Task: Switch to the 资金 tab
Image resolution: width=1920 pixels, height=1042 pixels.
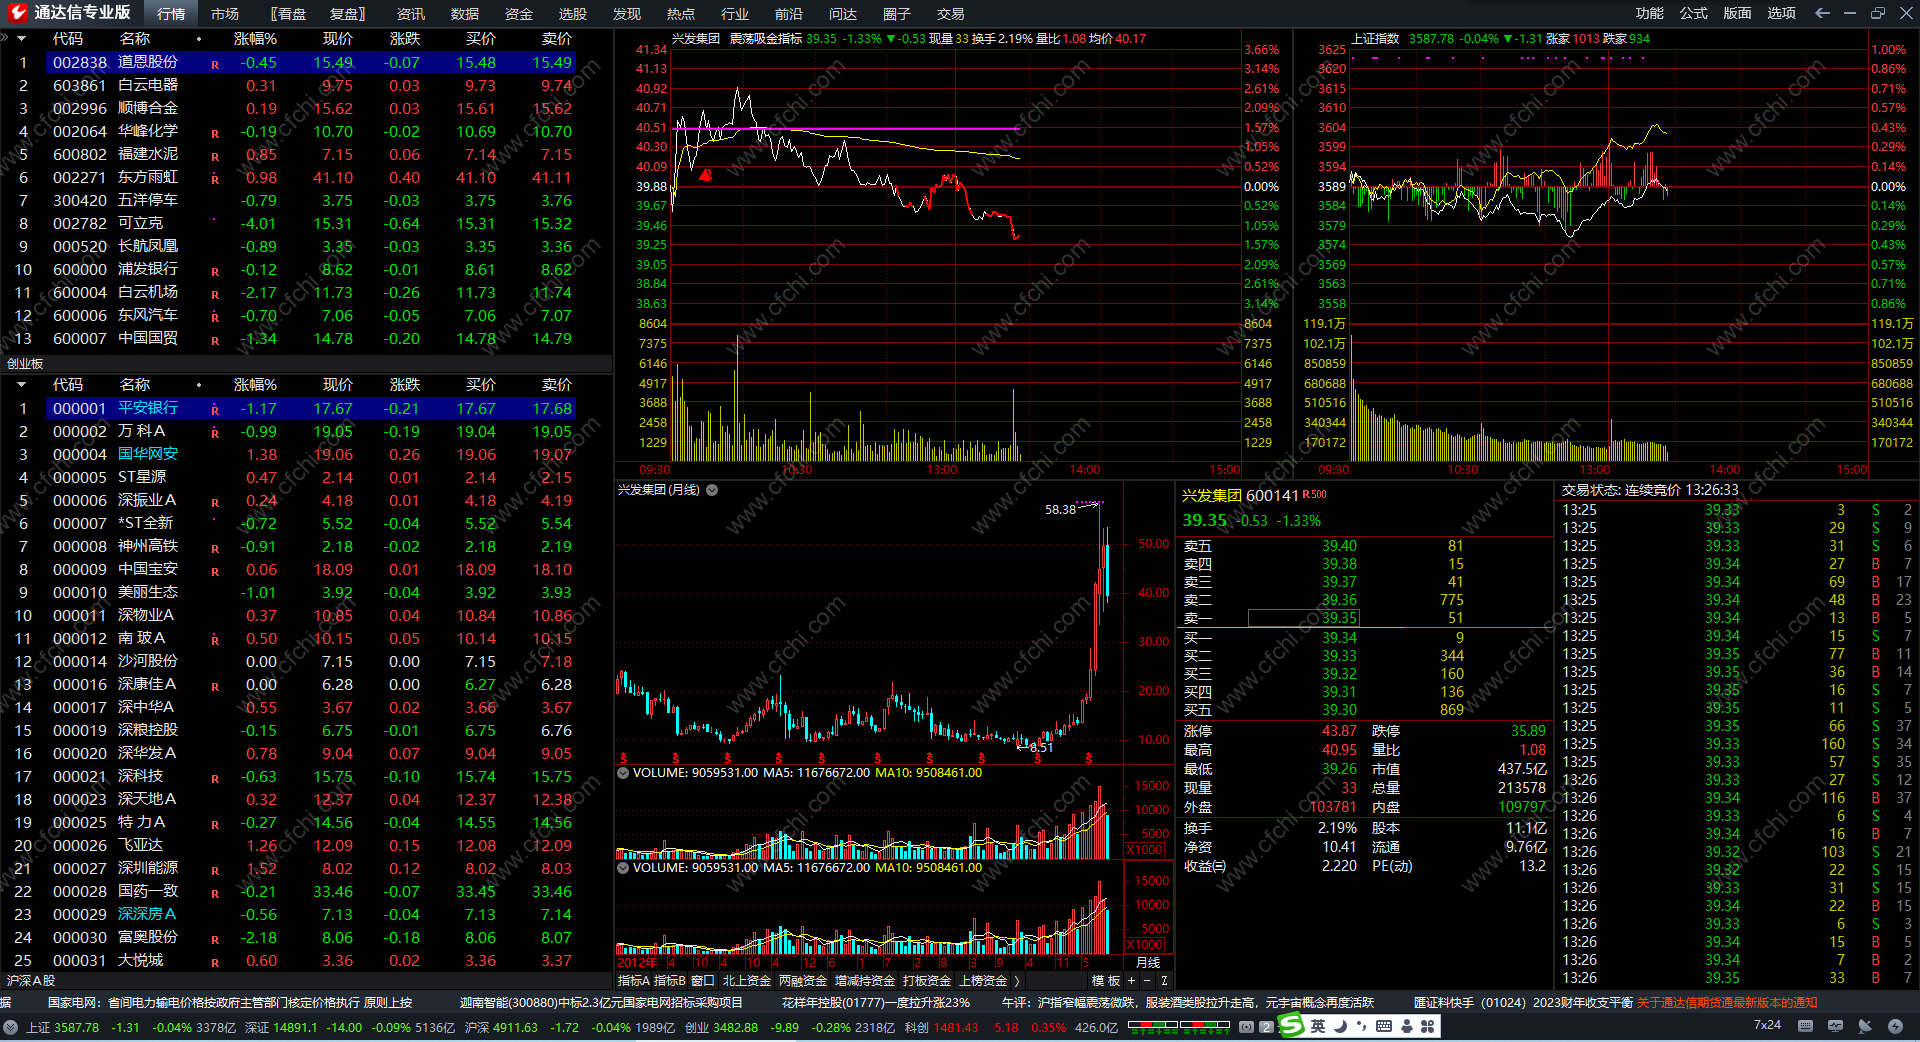Action: click(x=519, y=14)
